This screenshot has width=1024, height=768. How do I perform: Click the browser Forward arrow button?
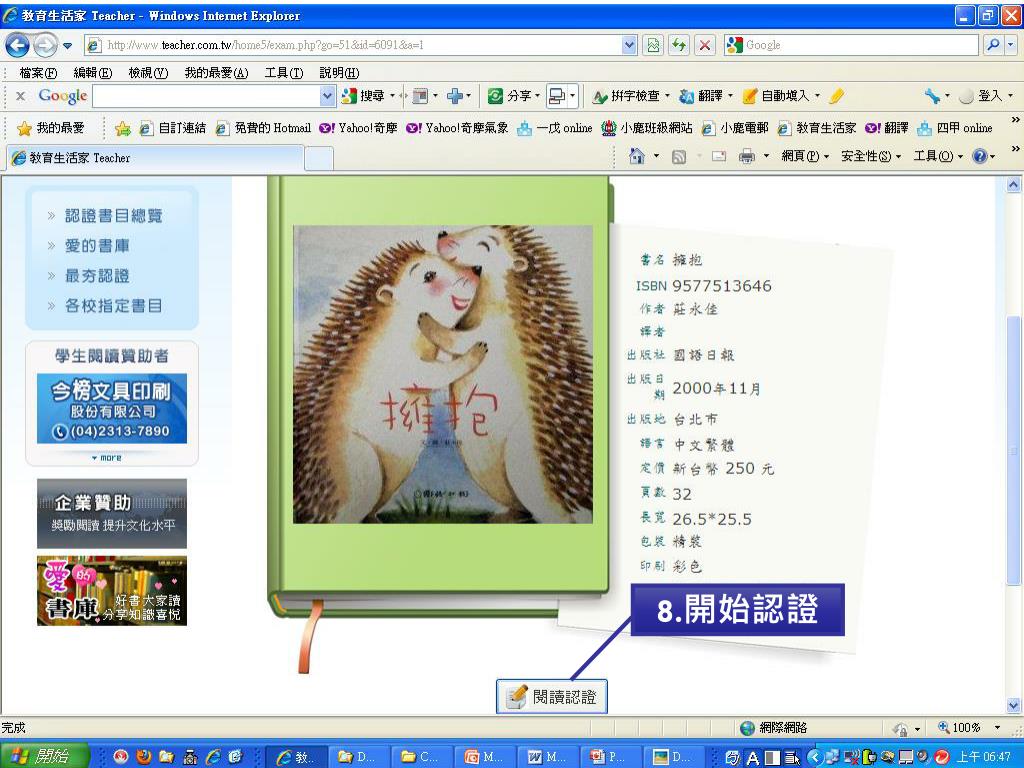[x=45, y=45]
